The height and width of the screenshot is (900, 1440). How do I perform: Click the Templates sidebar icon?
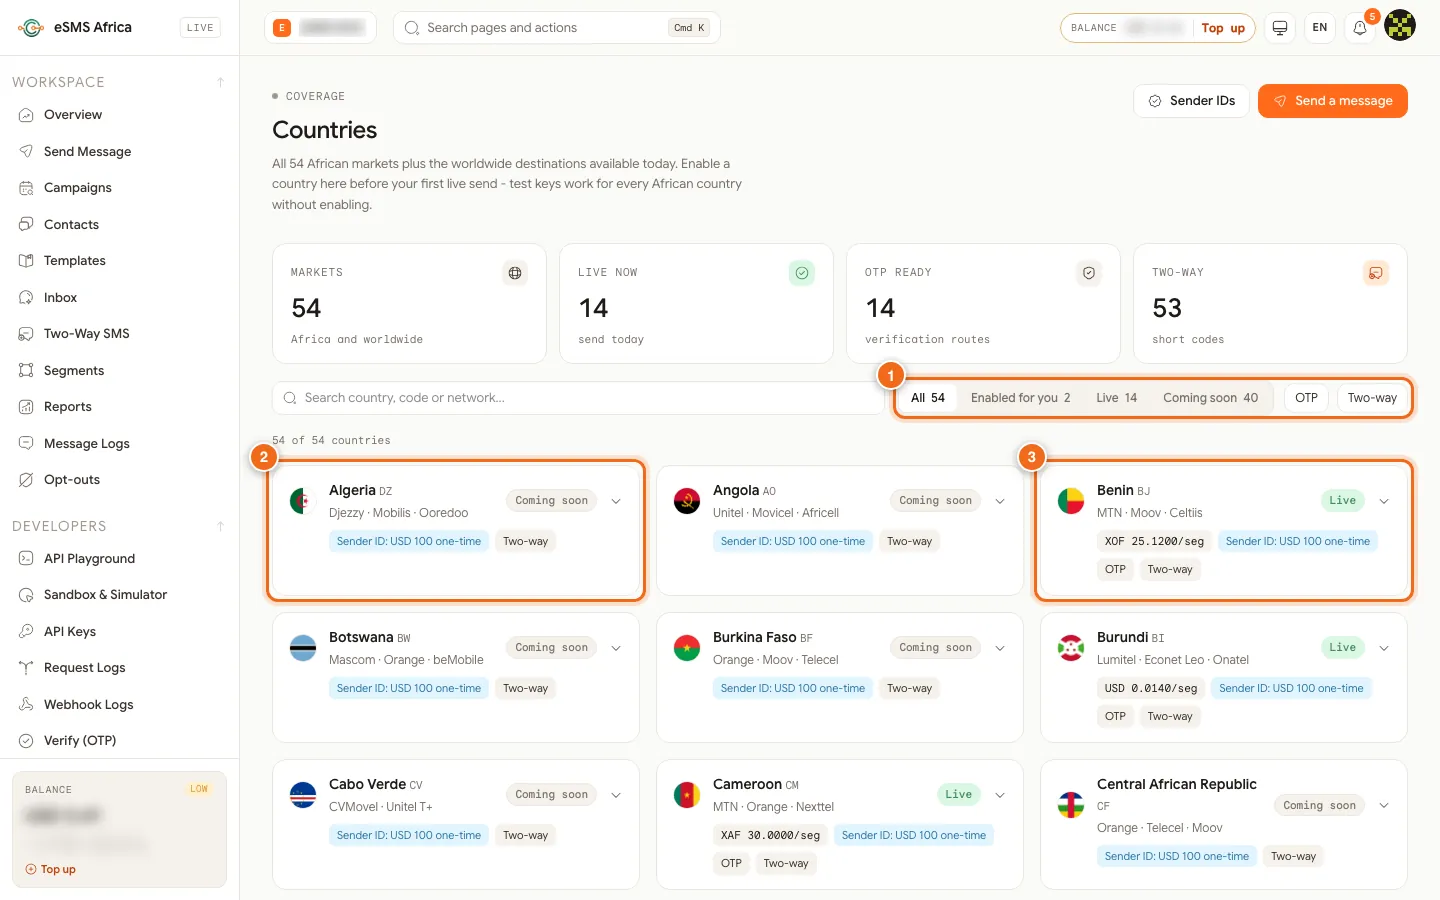[26, 261]
